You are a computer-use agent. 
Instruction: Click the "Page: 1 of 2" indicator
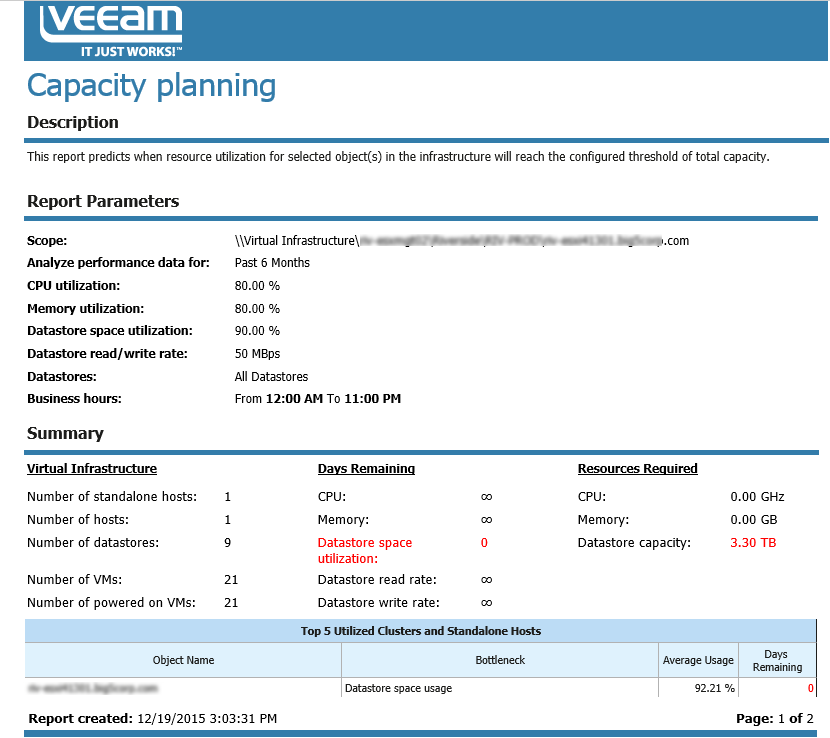(774, 718)
